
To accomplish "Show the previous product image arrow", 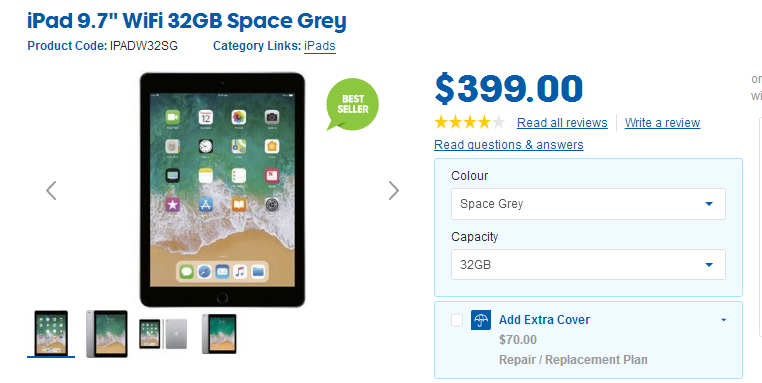I will pyautogui.click(x=51, y=191).
